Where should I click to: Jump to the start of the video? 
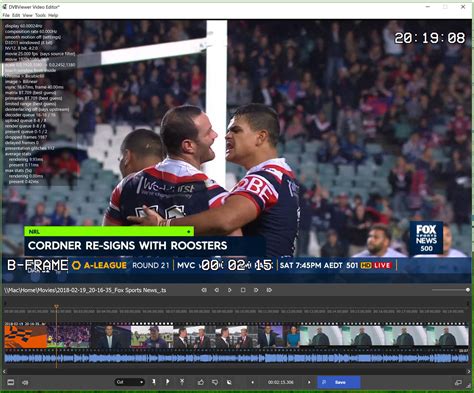click(x=204, y=290)
